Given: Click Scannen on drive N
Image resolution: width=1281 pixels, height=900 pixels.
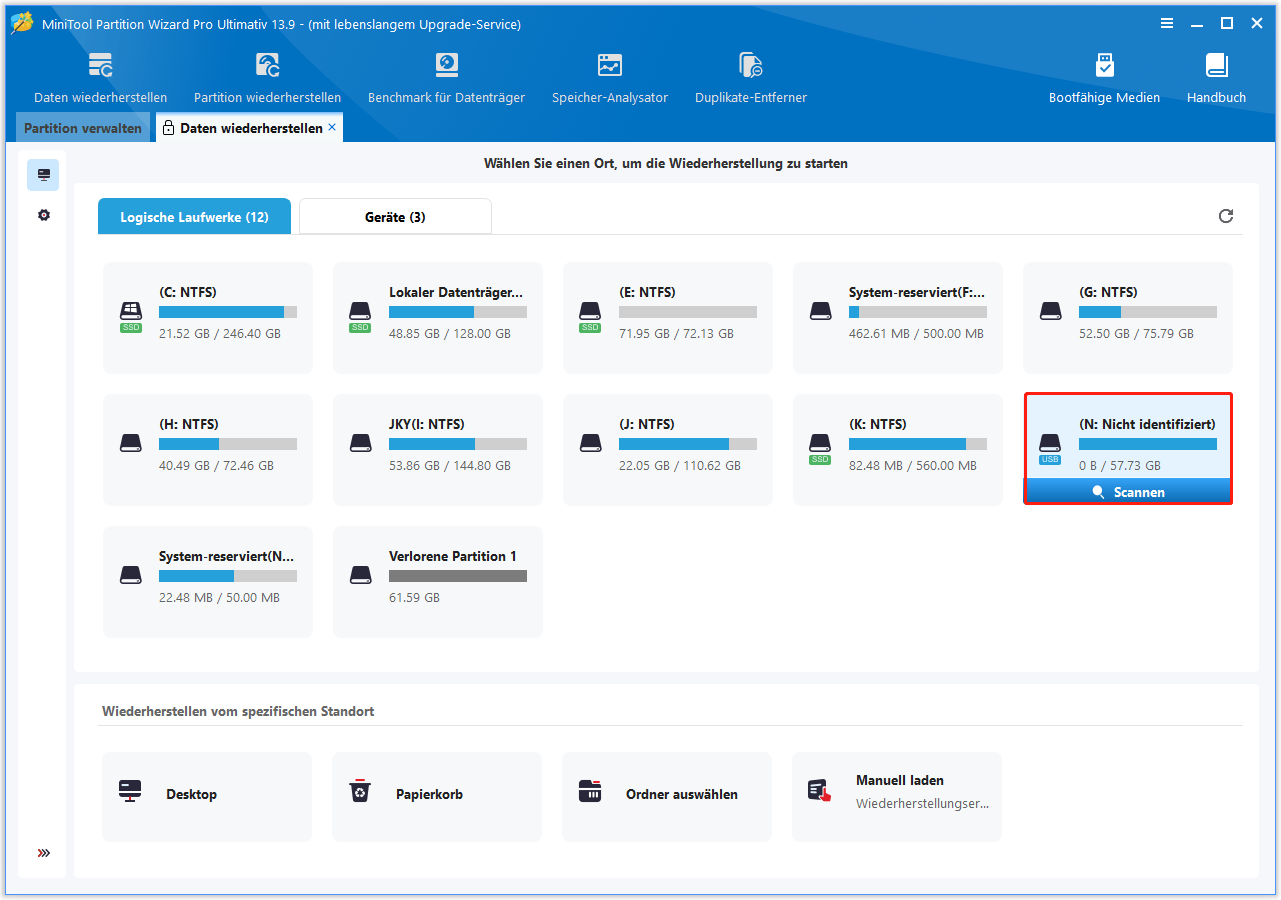Looking at the screenshot, I should 1128,492.
